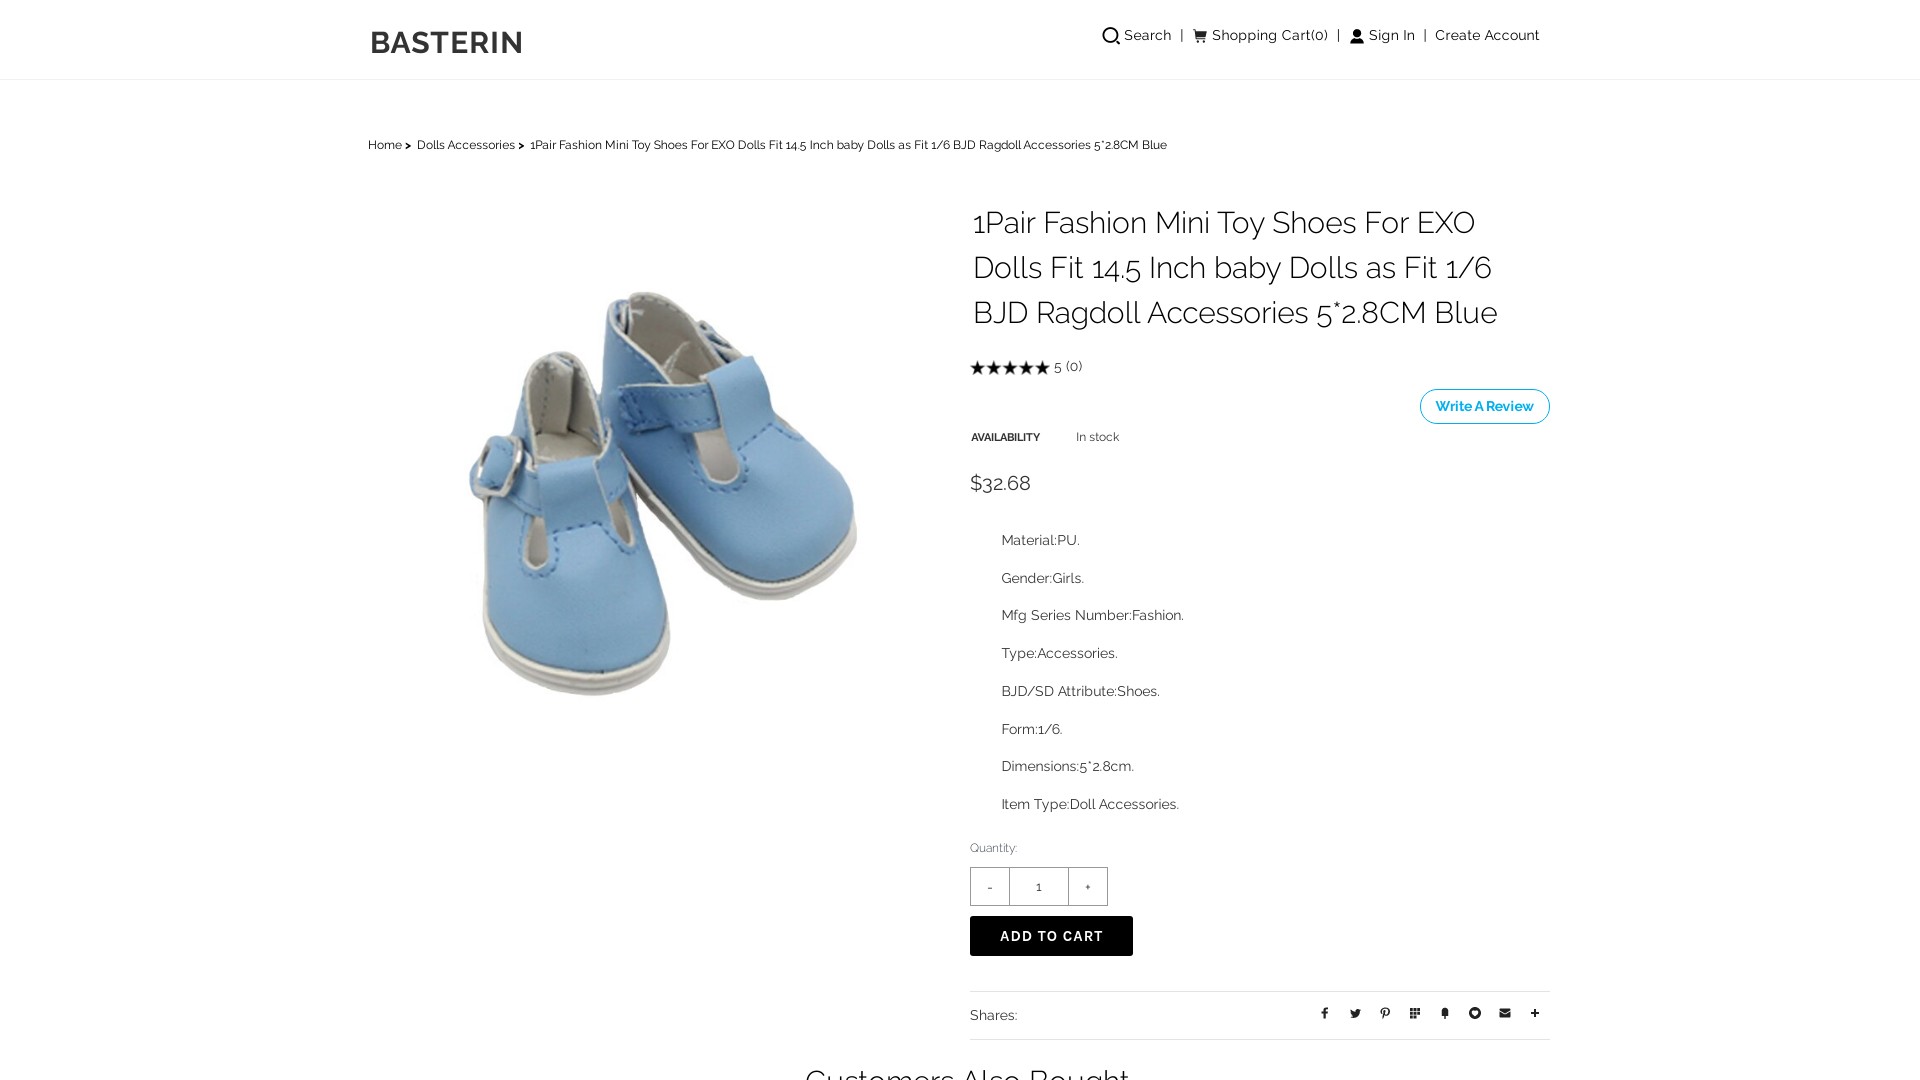This screenshot has width=1920, height=1080.
Task: Open Create Account page
Action: coord(1487,36)
